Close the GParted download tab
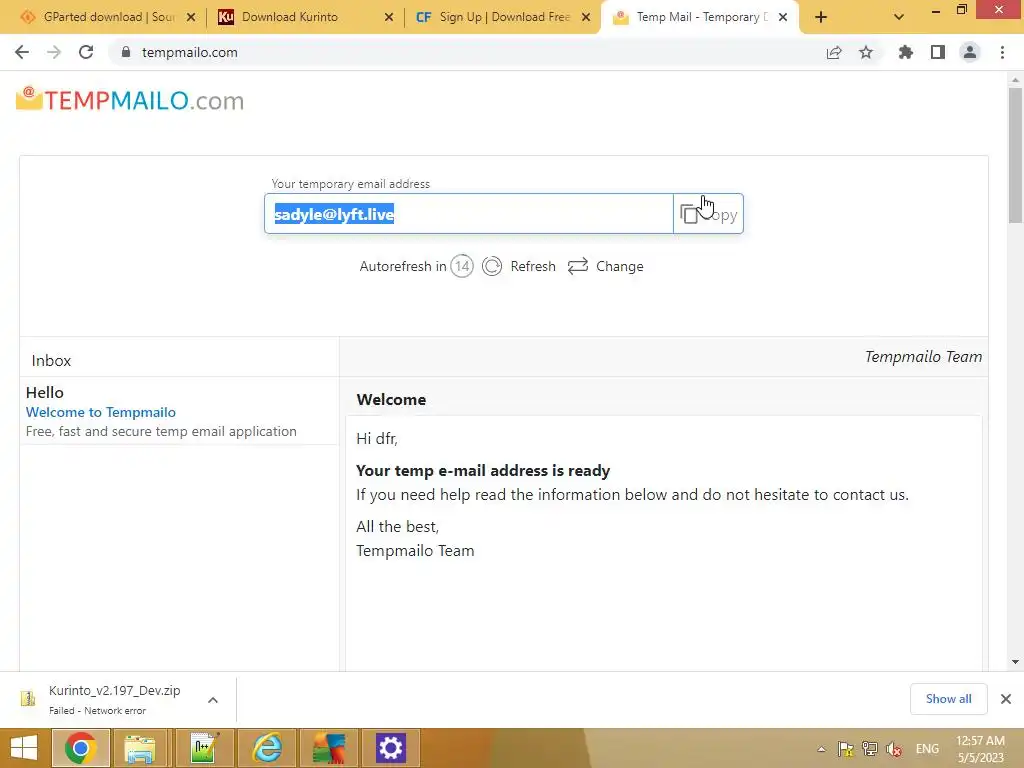 (x=191, y=18)
